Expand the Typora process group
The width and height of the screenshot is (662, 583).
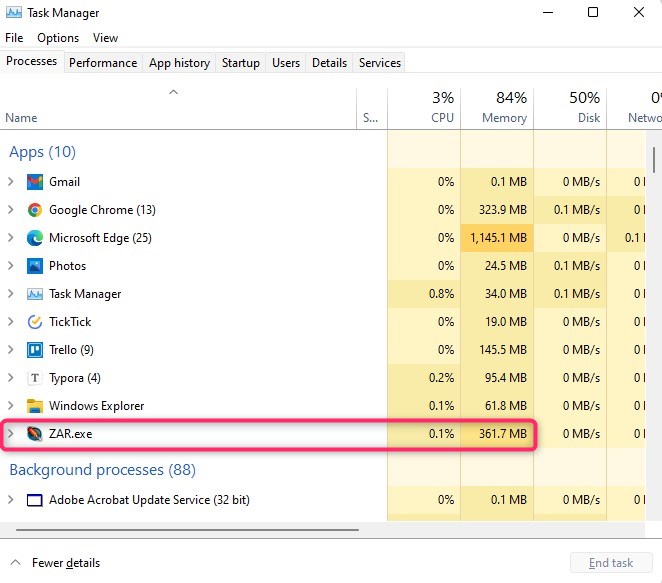pyautogui.click(x=11, y=378)
